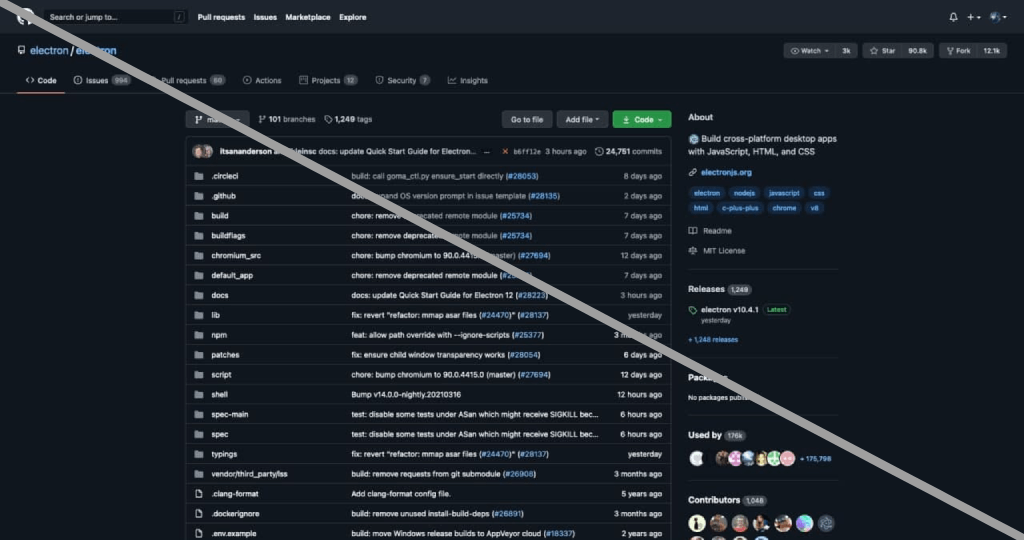Open pull request #28053 link

(x=522, y=176)
